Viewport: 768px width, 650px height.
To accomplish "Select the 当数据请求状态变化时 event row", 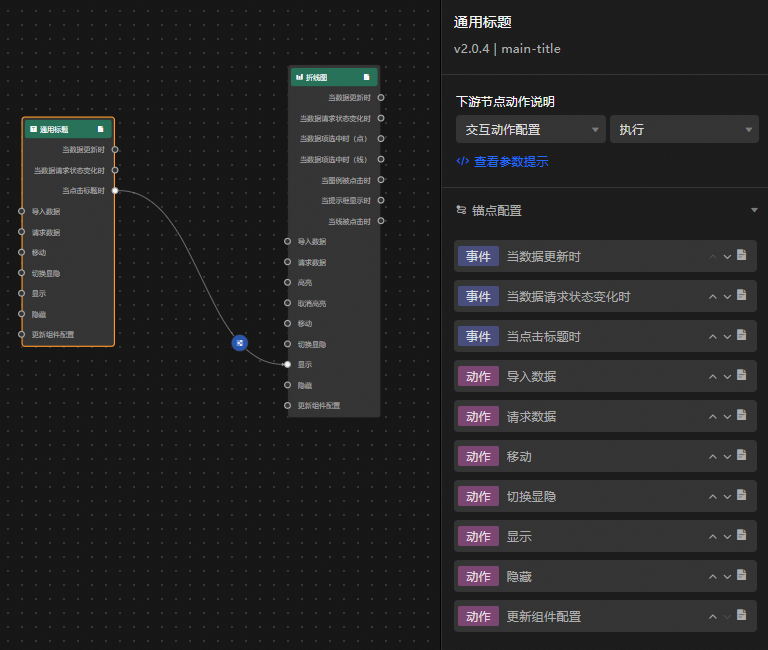I will click(605, 296).
